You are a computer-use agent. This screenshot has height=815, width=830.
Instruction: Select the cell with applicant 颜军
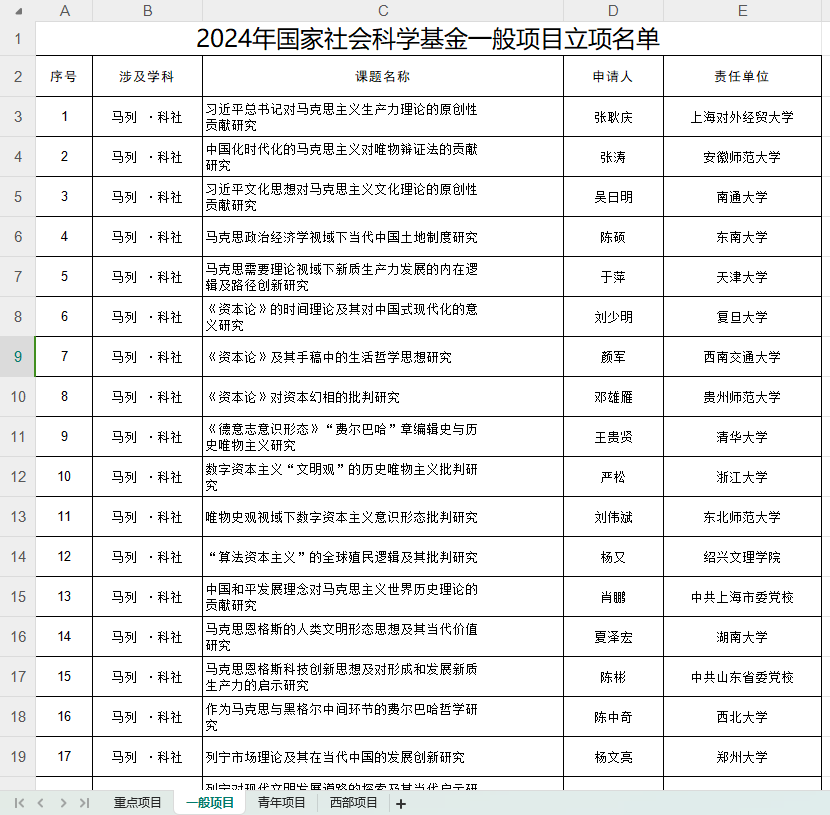(613, 357)
